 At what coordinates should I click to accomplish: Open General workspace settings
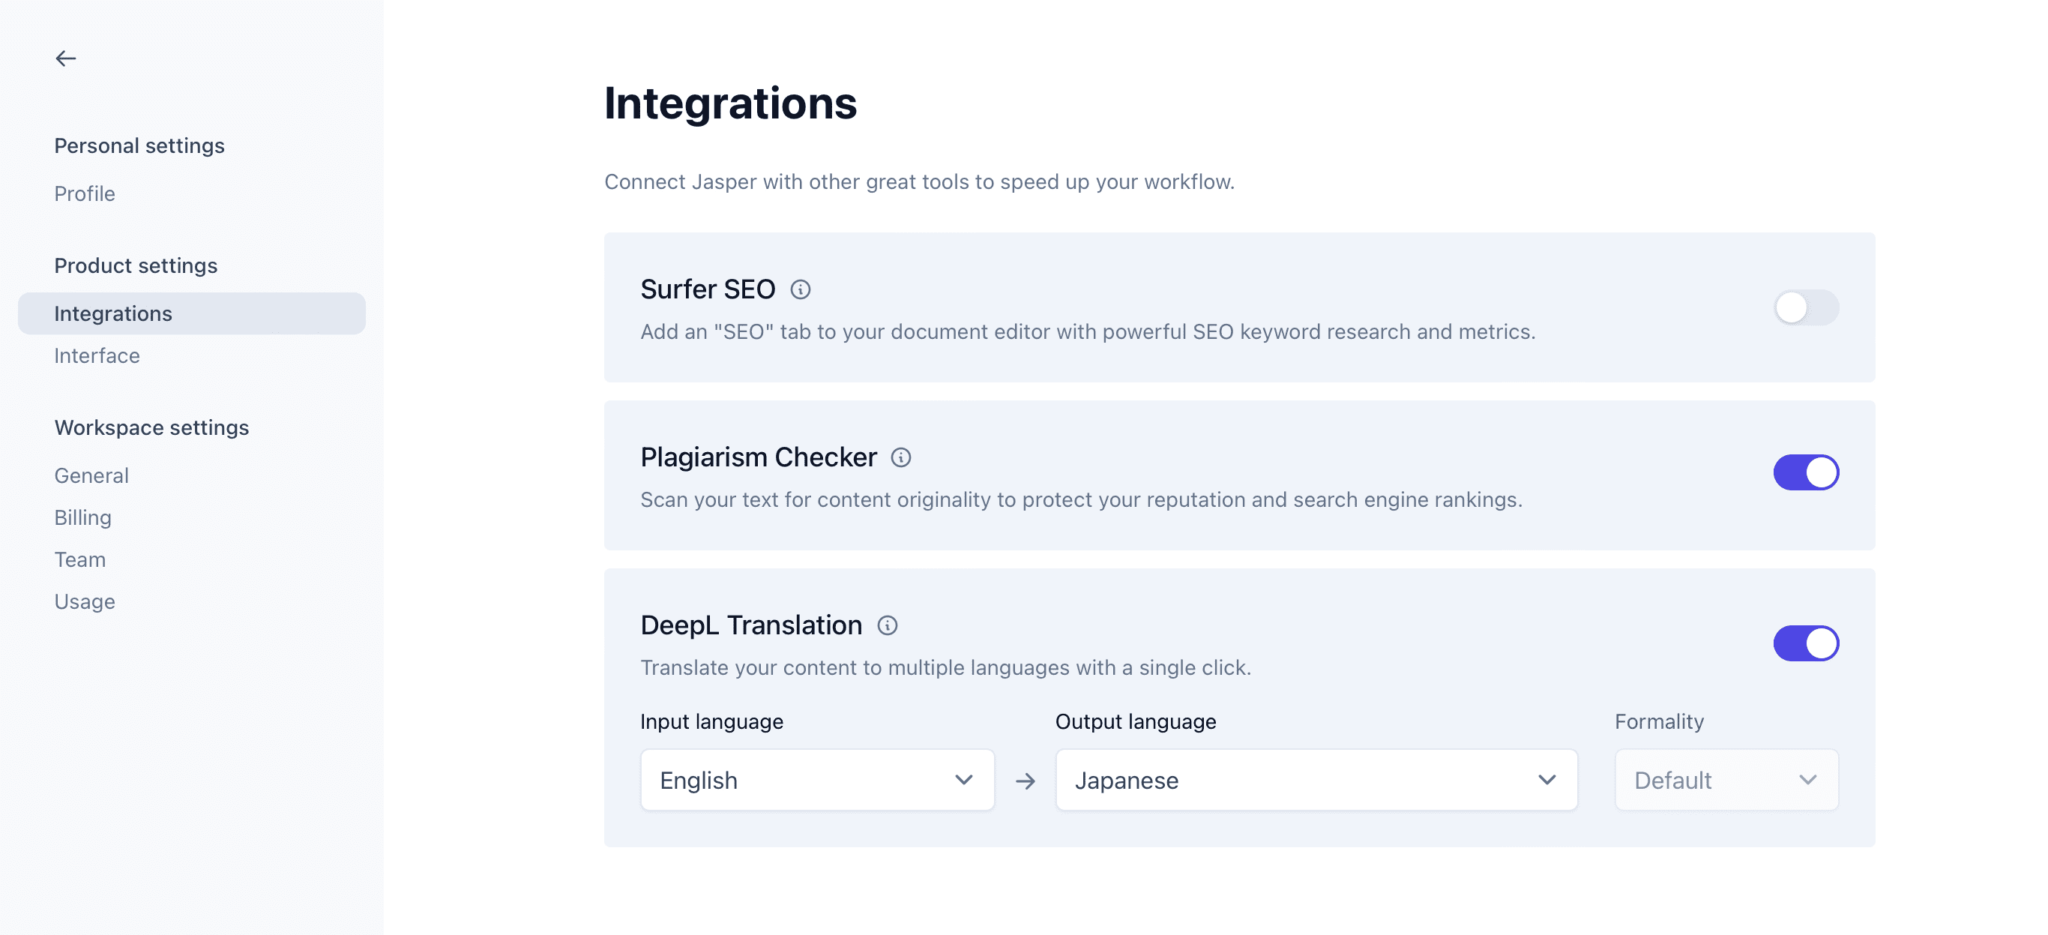91,476
